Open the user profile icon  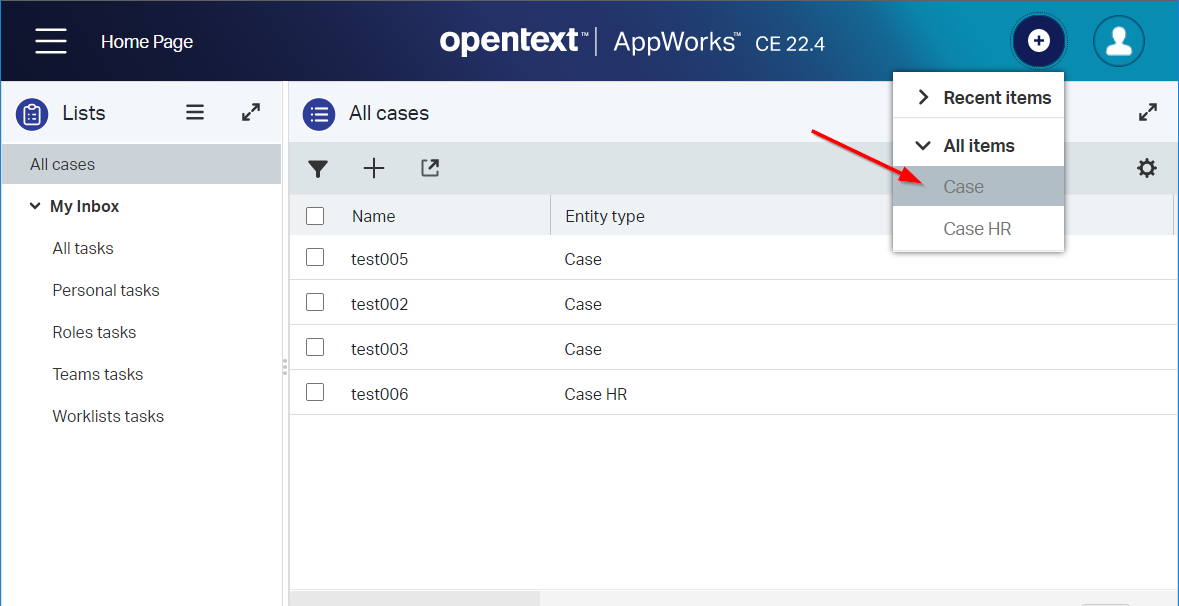(x=1118, y=41)
